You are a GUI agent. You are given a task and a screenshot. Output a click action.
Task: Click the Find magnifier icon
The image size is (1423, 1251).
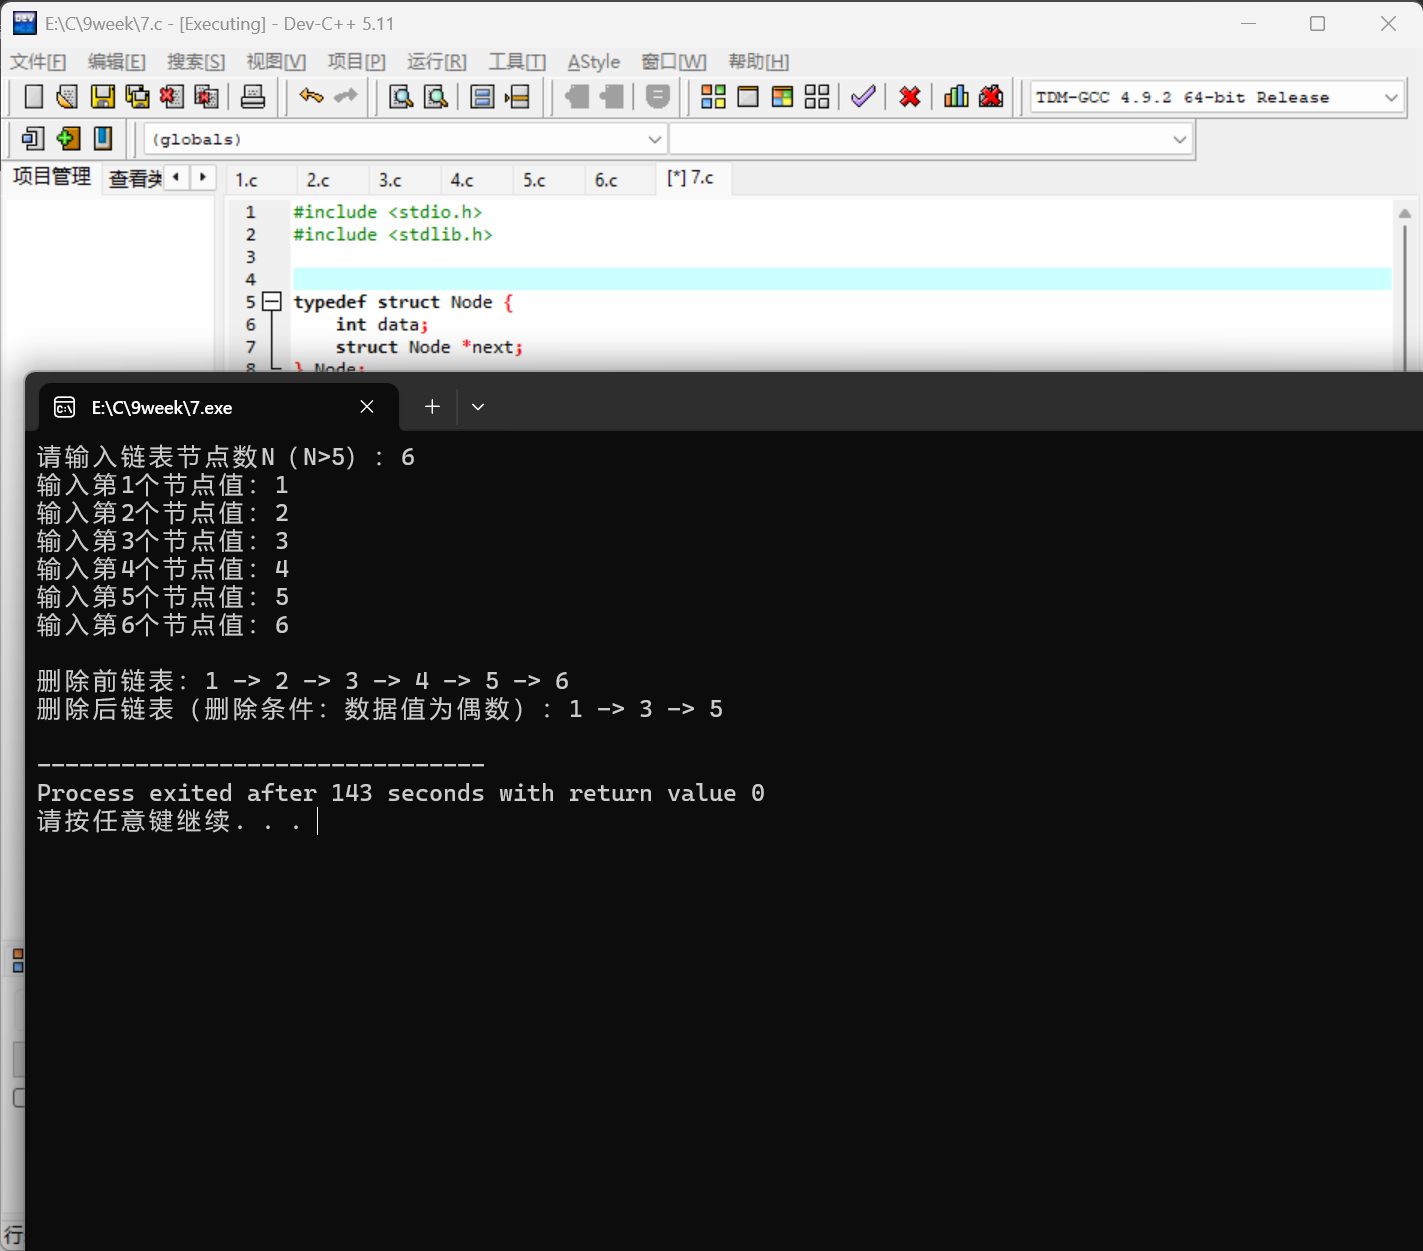tap(401, 97)
